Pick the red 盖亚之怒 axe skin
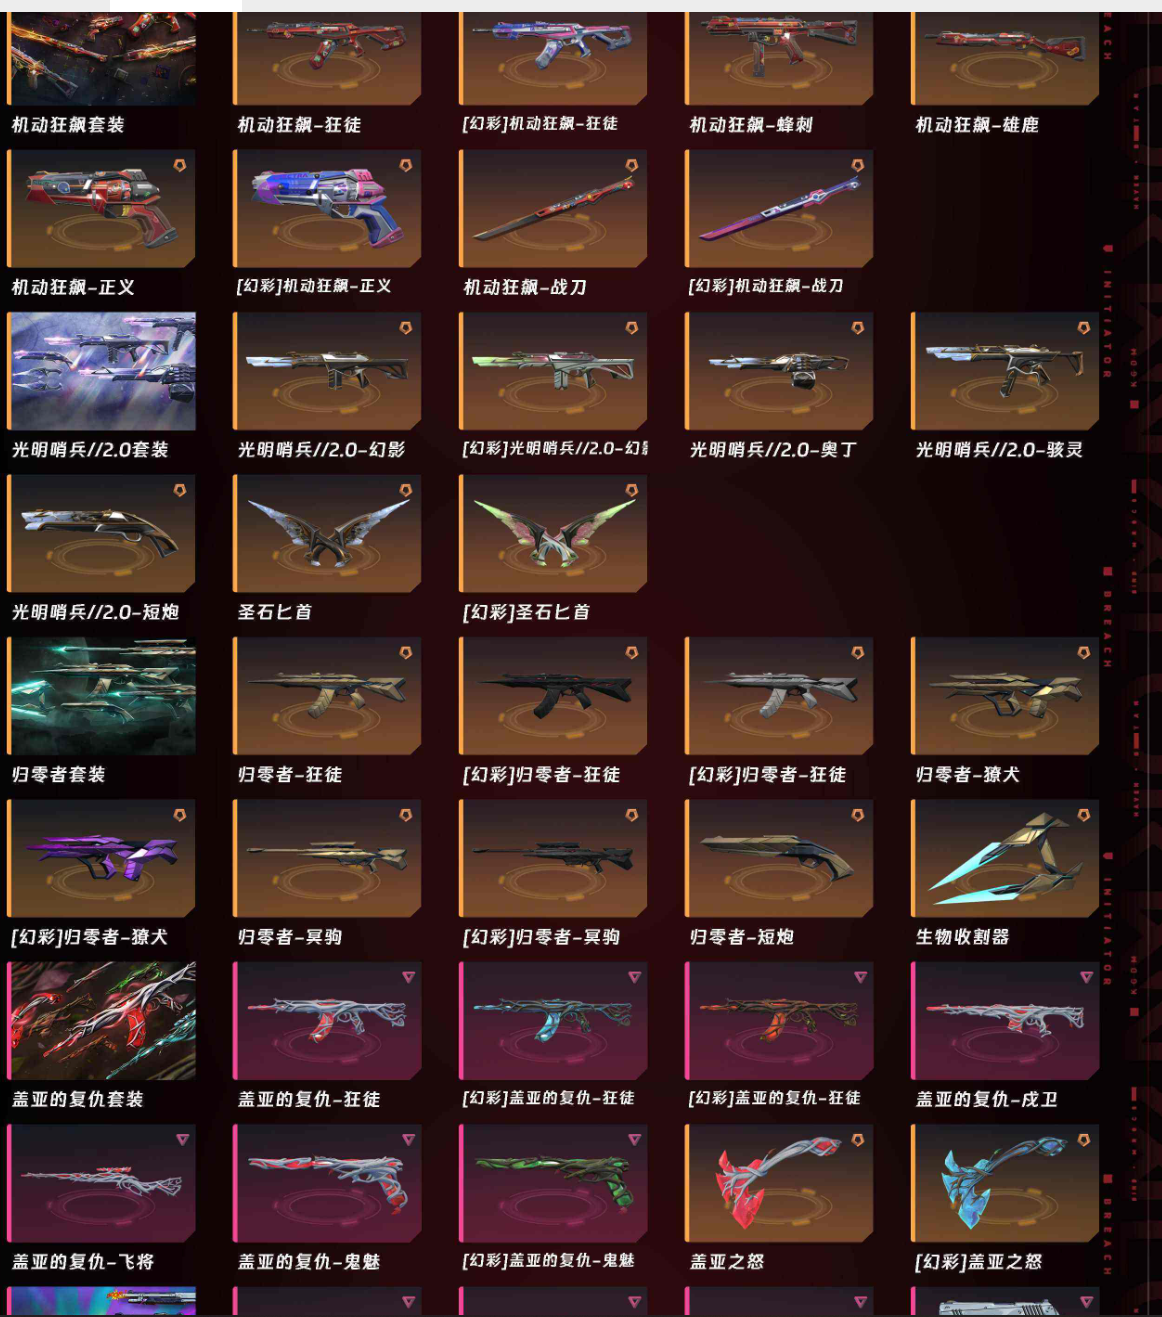The height and width of the screenshot is (1317, 1162). pos(780,1183)
